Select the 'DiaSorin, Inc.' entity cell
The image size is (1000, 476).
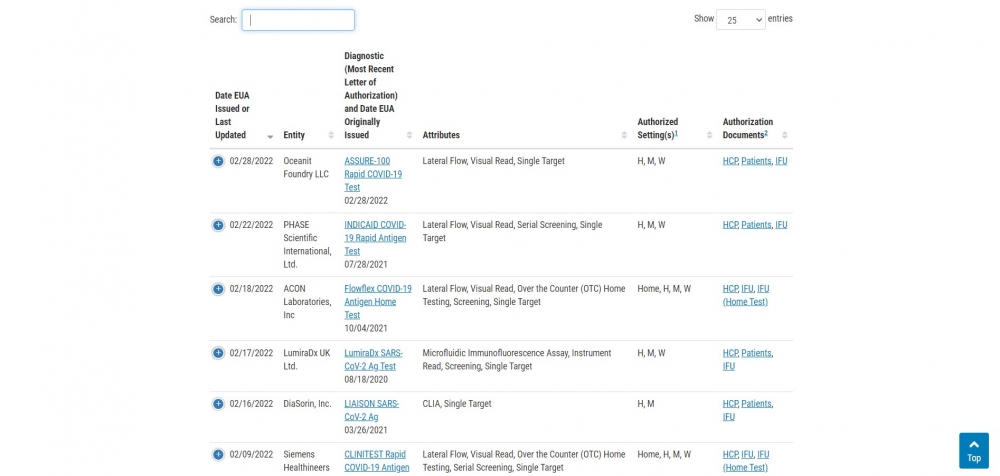point(307,404)
